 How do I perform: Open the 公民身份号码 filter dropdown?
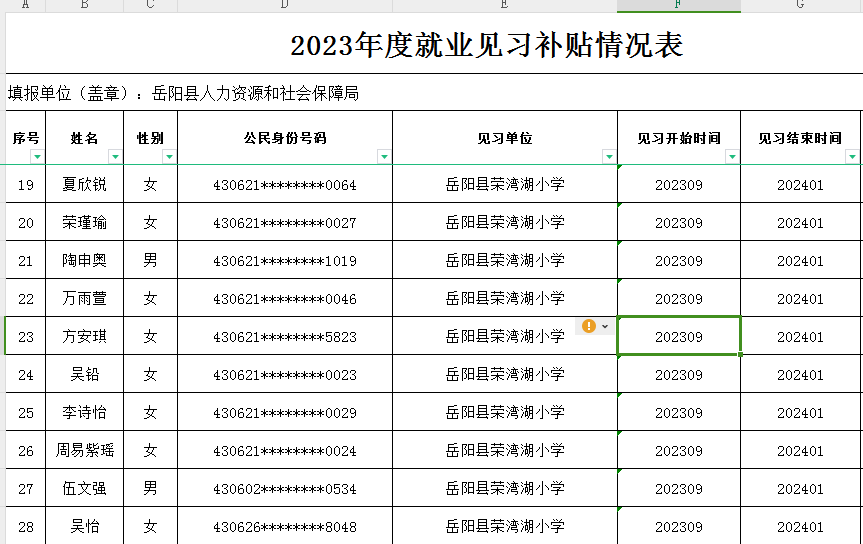coord(384,157)
